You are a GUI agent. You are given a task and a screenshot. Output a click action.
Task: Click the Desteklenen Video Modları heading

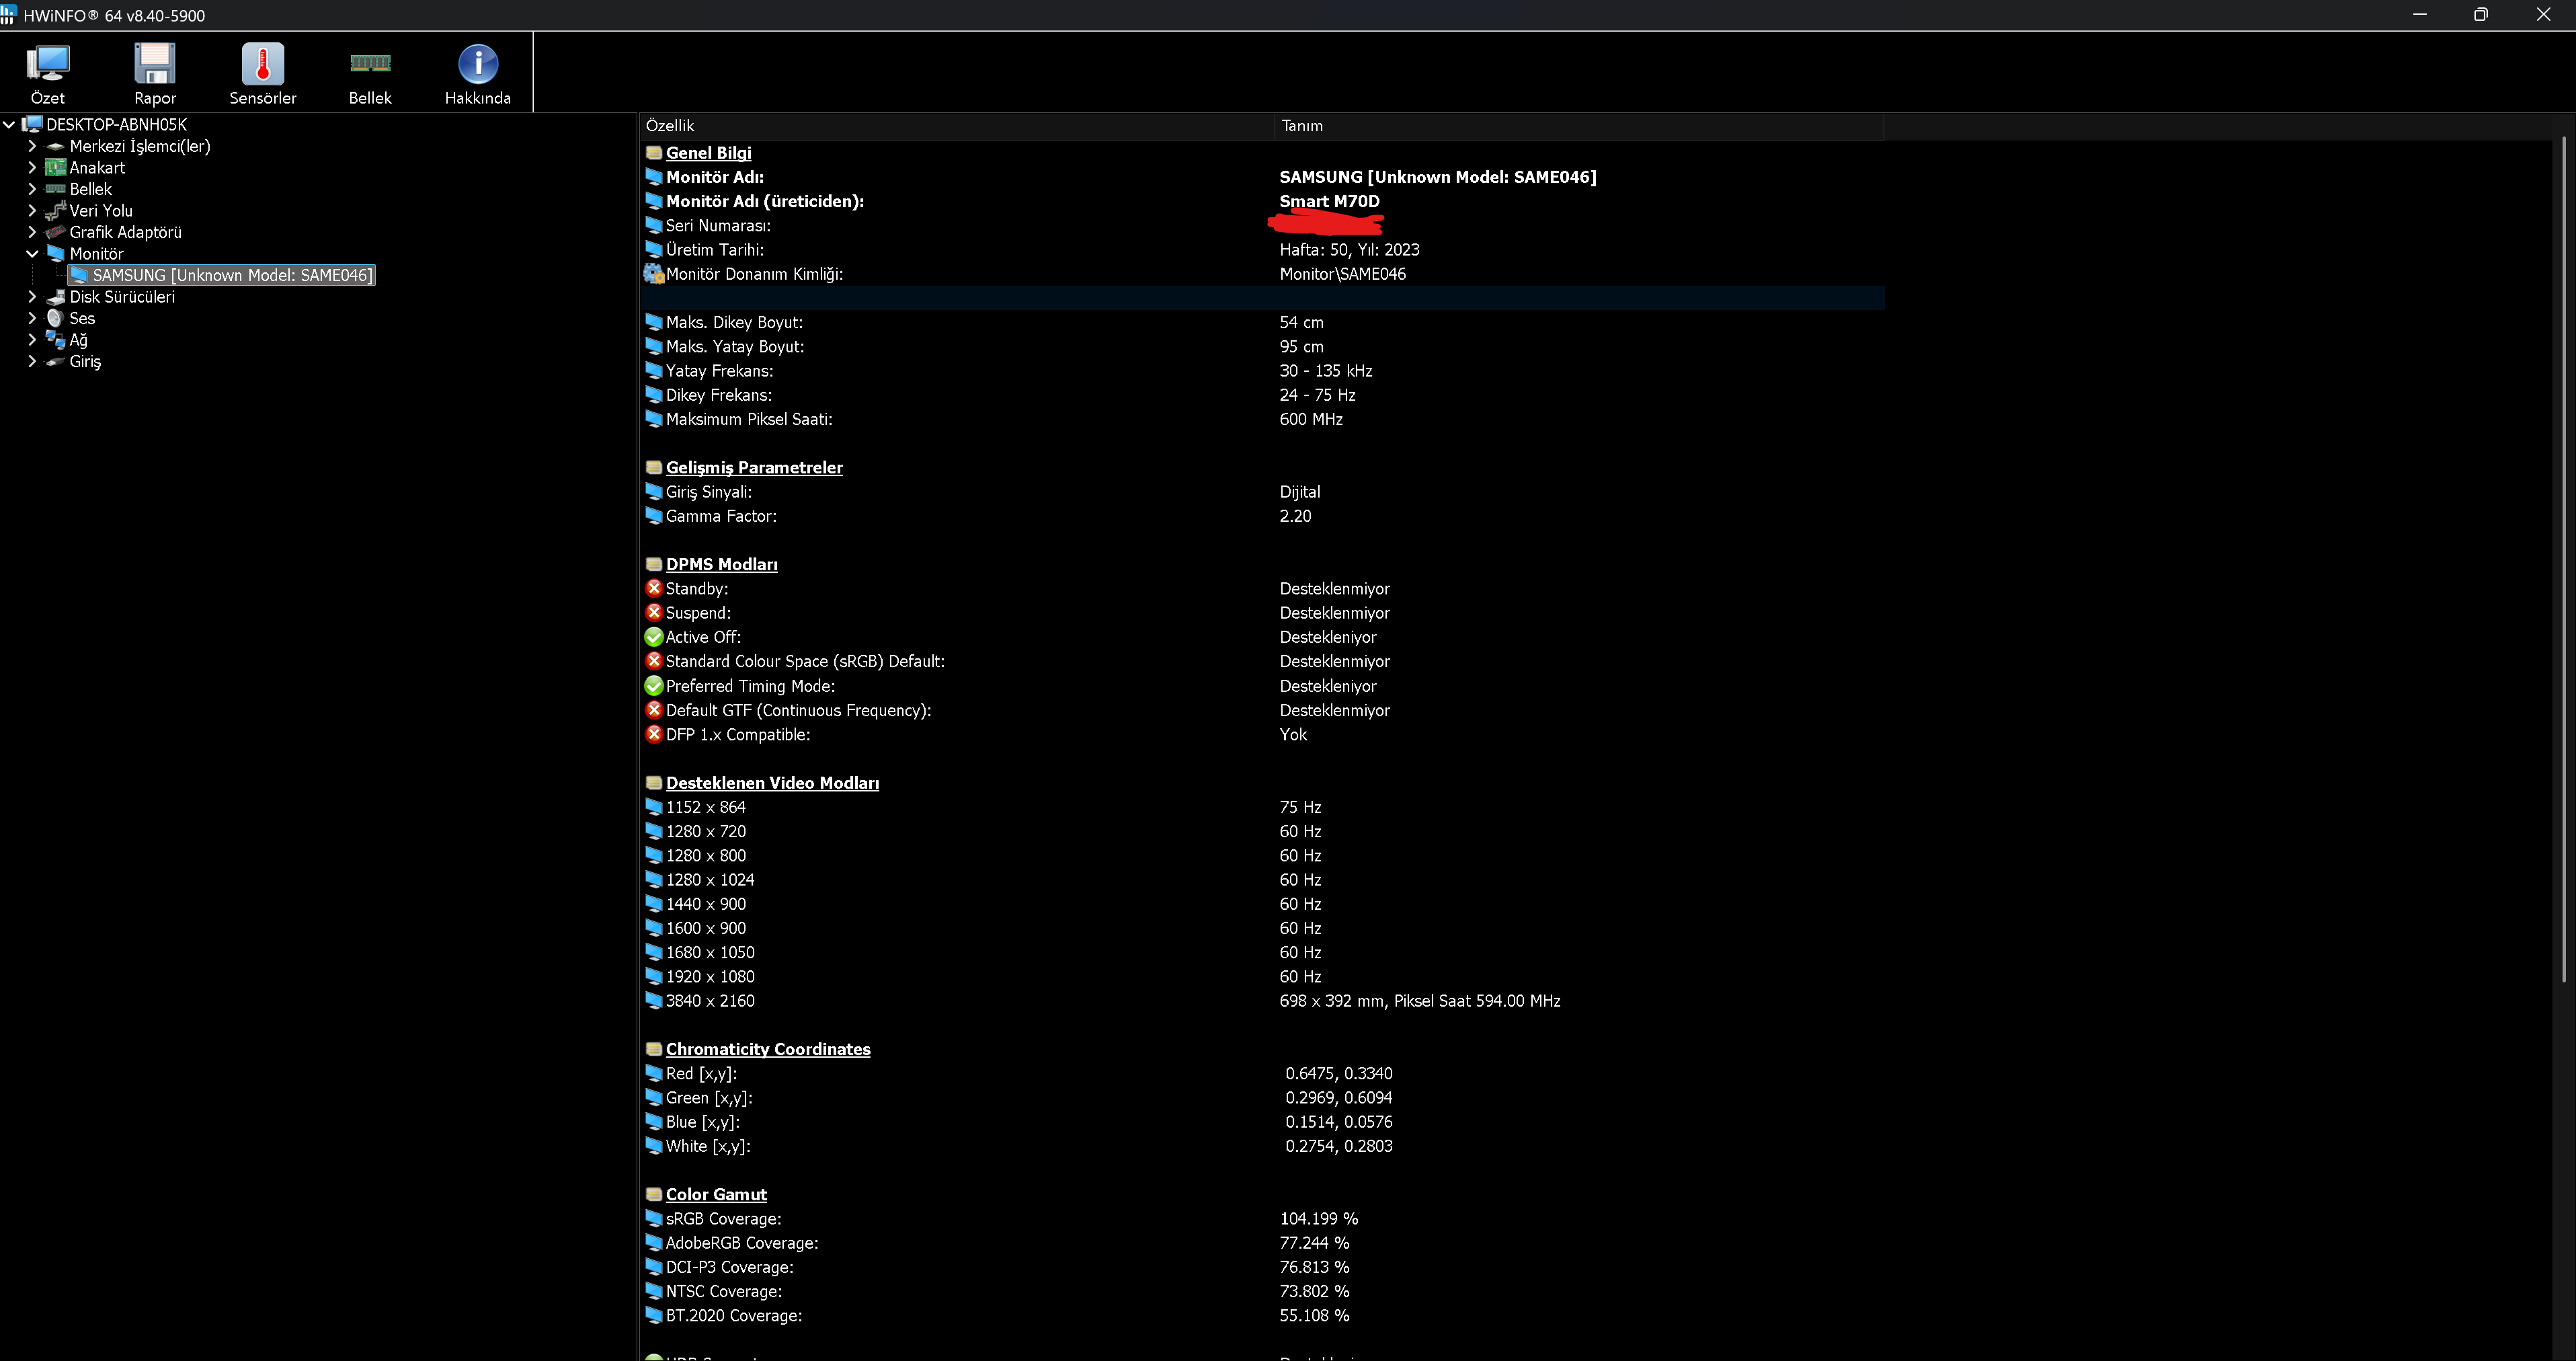[772, 783]
